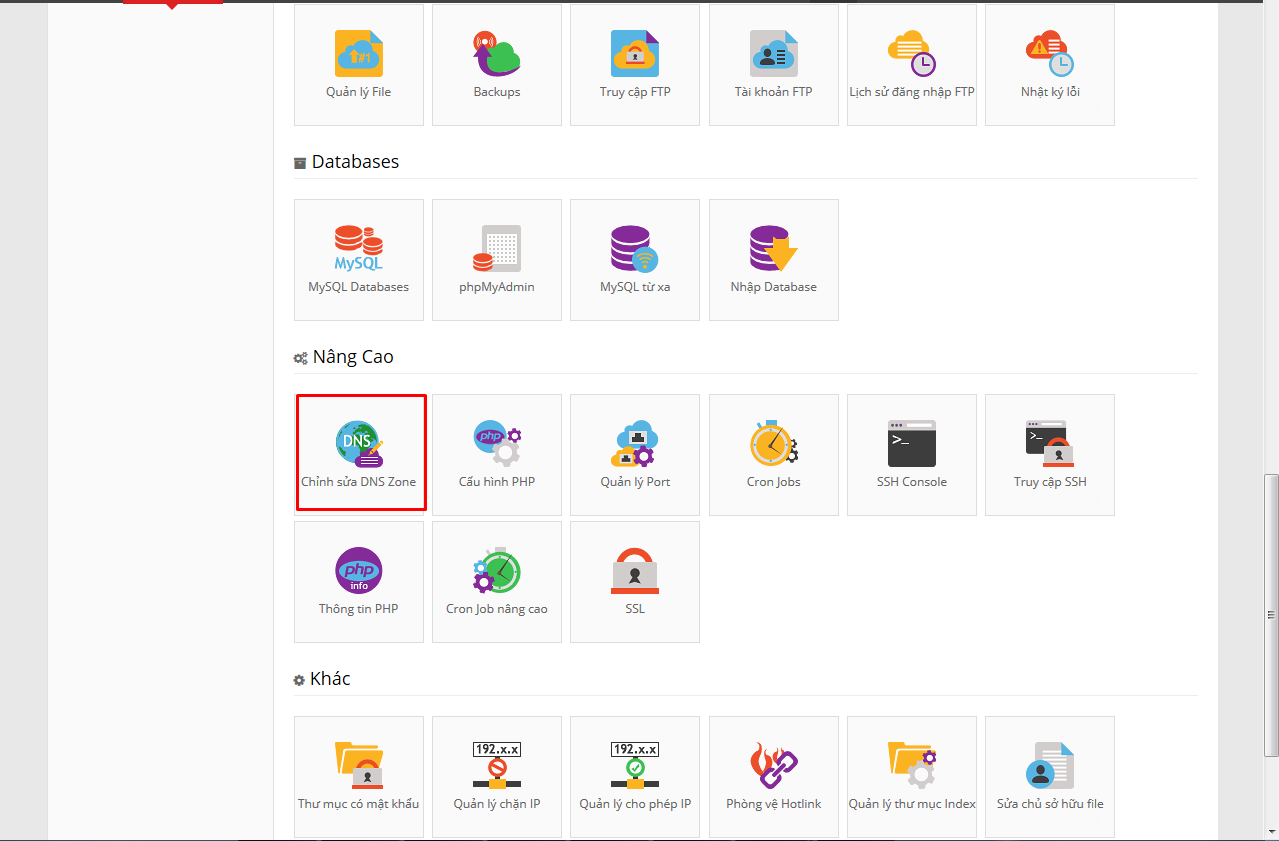Open Truy cập SSH access
Image resolution: width=1279 pixels, height=841 pixels.
1050,455
